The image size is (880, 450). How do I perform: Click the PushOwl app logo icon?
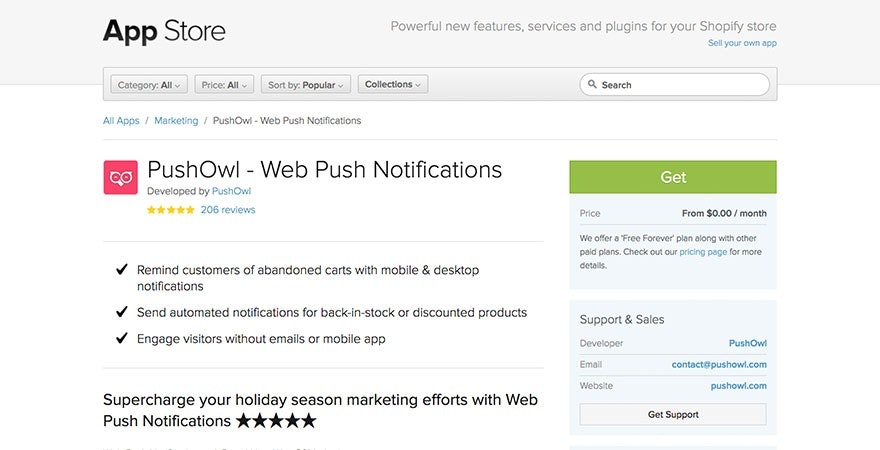coord(120,177)
